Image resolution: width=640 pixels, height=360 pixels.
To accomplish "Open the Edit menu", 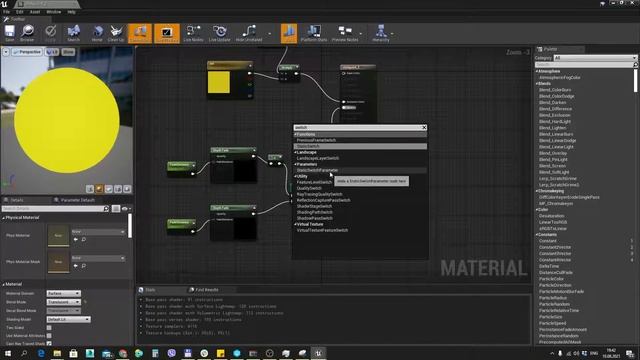I will (x=20, y=12).
